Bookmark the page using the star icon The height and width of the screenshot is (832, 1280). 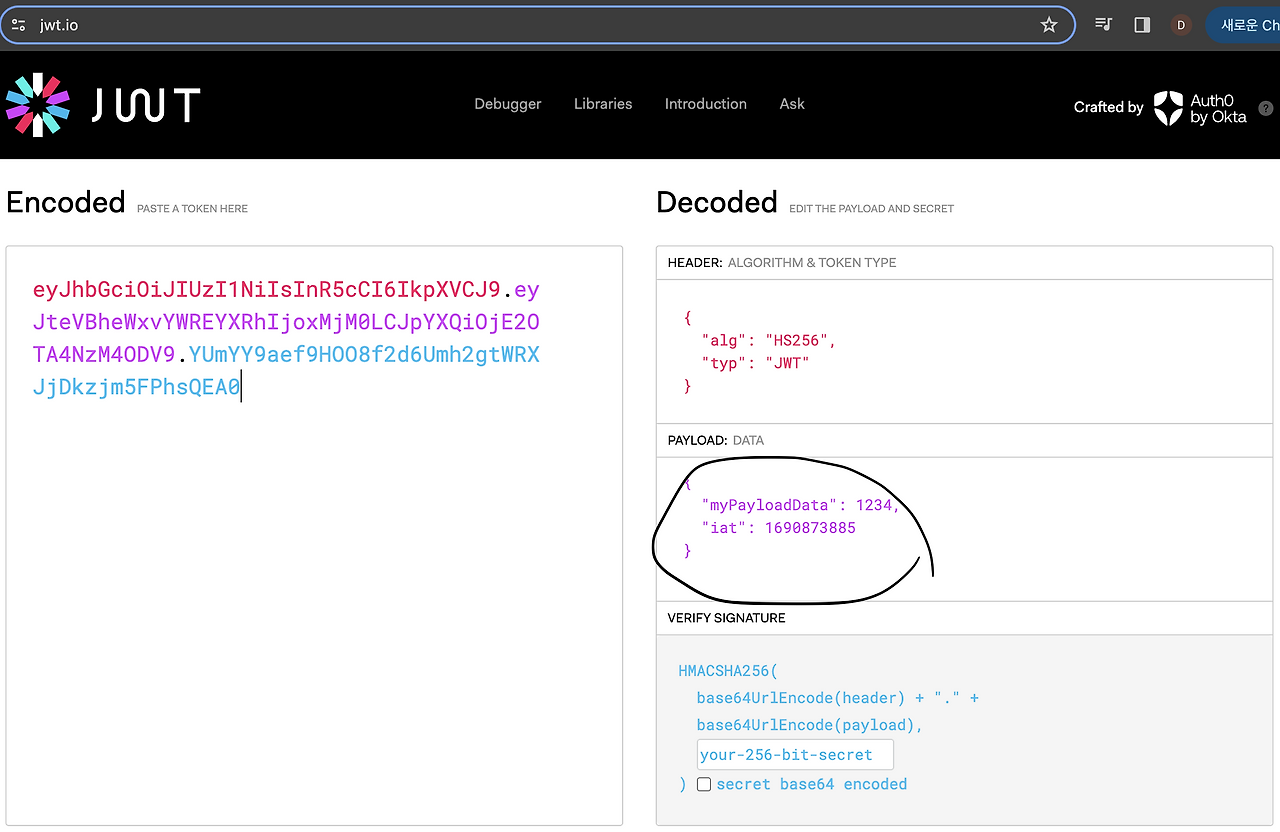coord(1048,24)
